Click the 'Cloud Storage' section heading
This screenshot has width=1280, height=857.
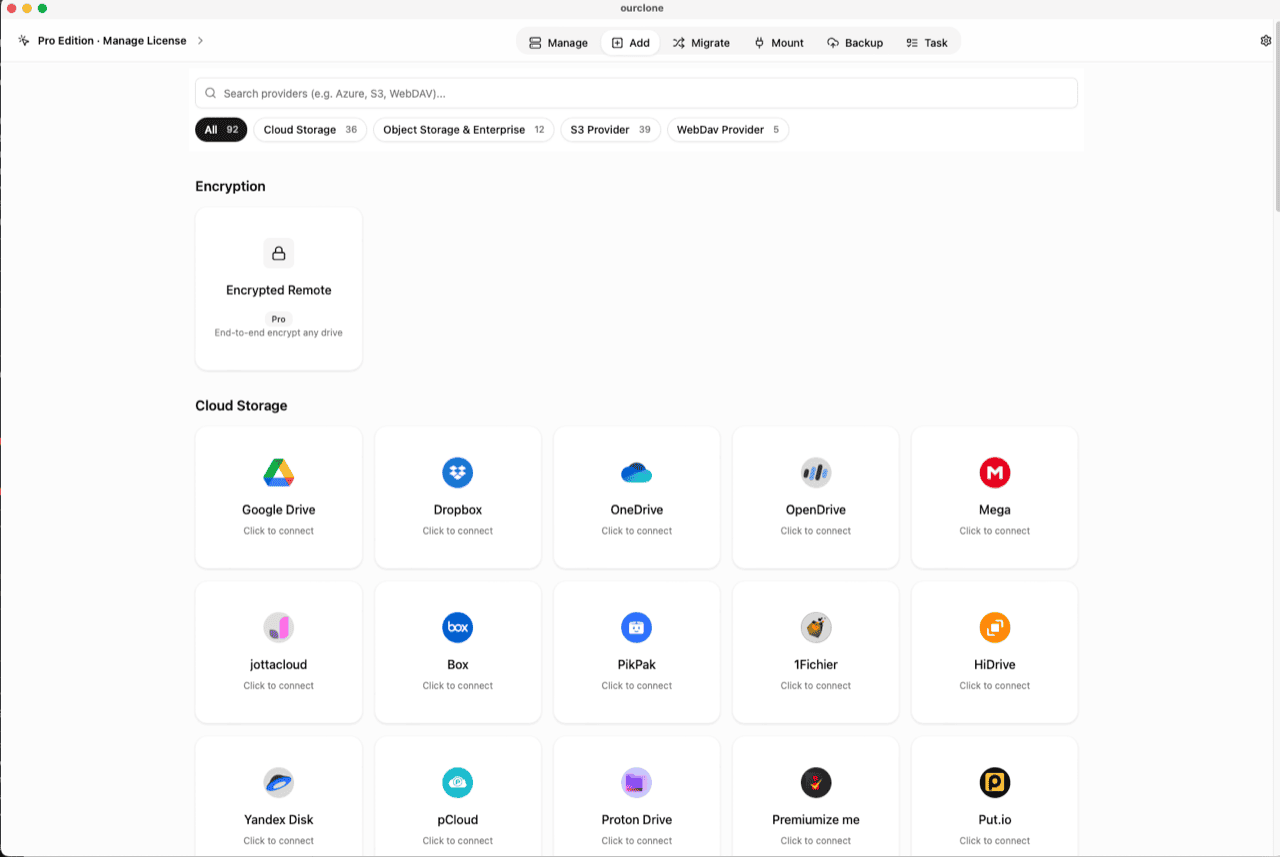[x=241, y=406]
